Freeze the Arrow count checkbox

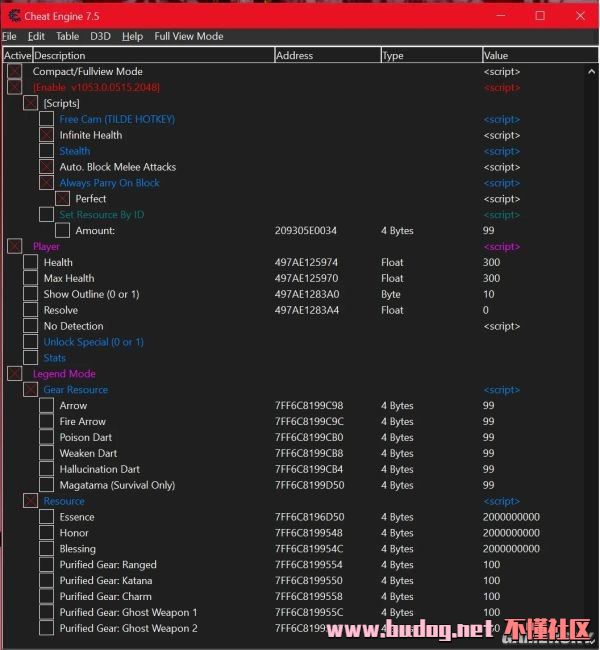coord(46,405)
